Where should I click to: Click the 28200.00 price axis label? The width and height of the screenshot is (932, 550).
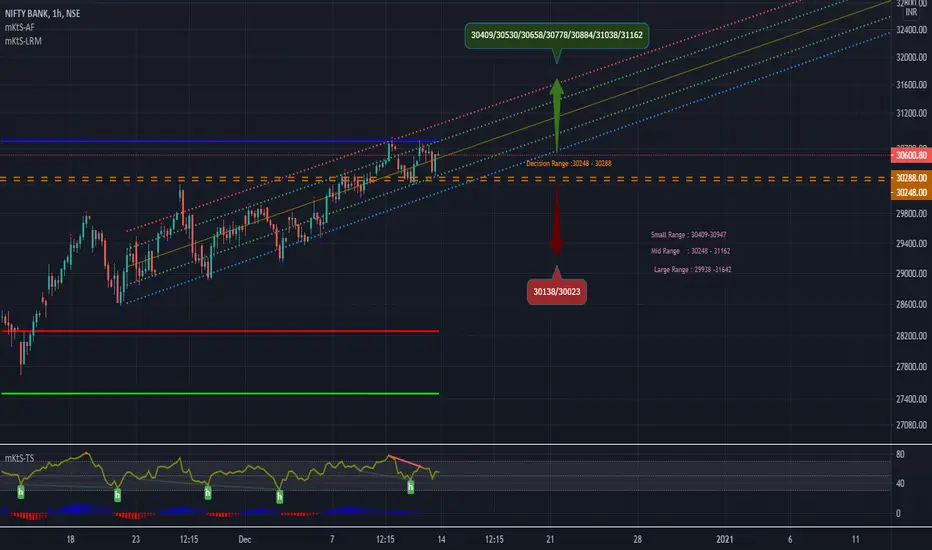(911, 336)
